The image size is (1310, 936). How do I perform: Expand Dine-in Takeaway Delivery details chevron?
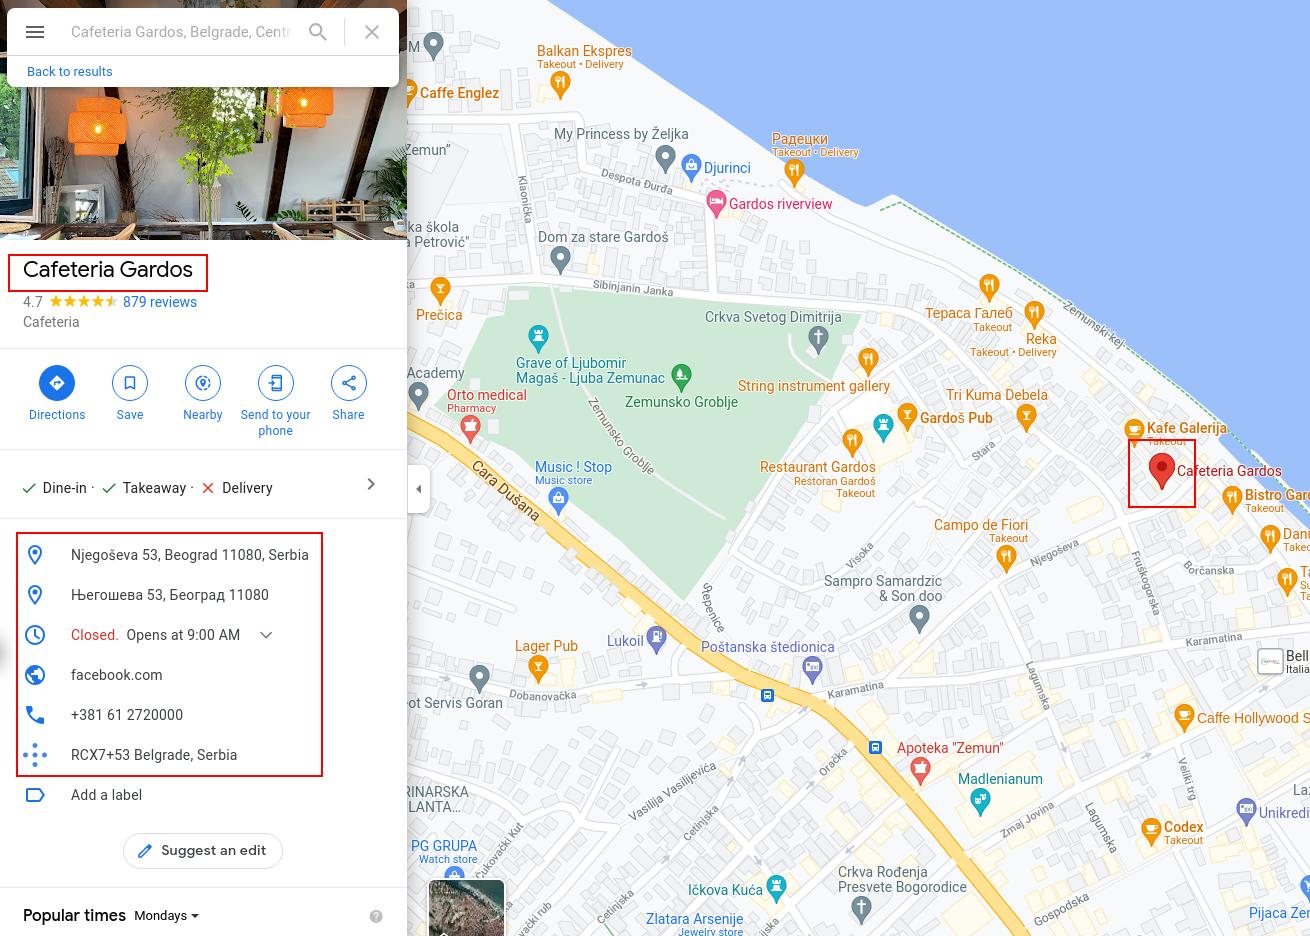click(x=371, y=484)
